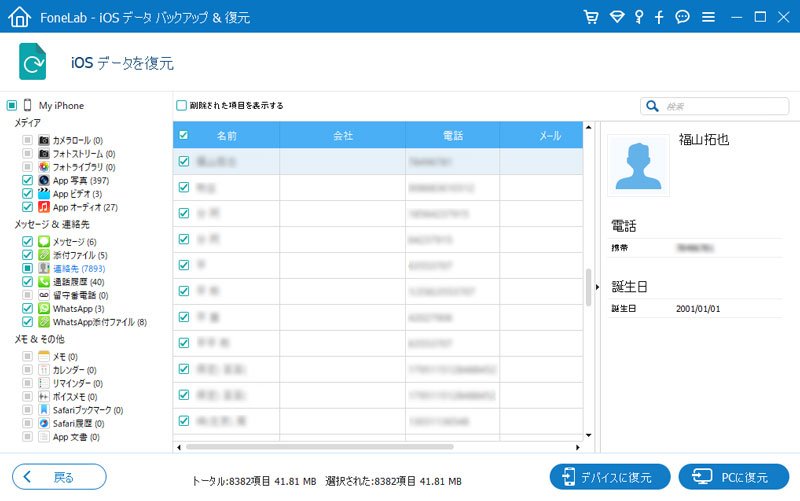
Task: Click the App オーディオ music icon
Action: pos(44,207)
